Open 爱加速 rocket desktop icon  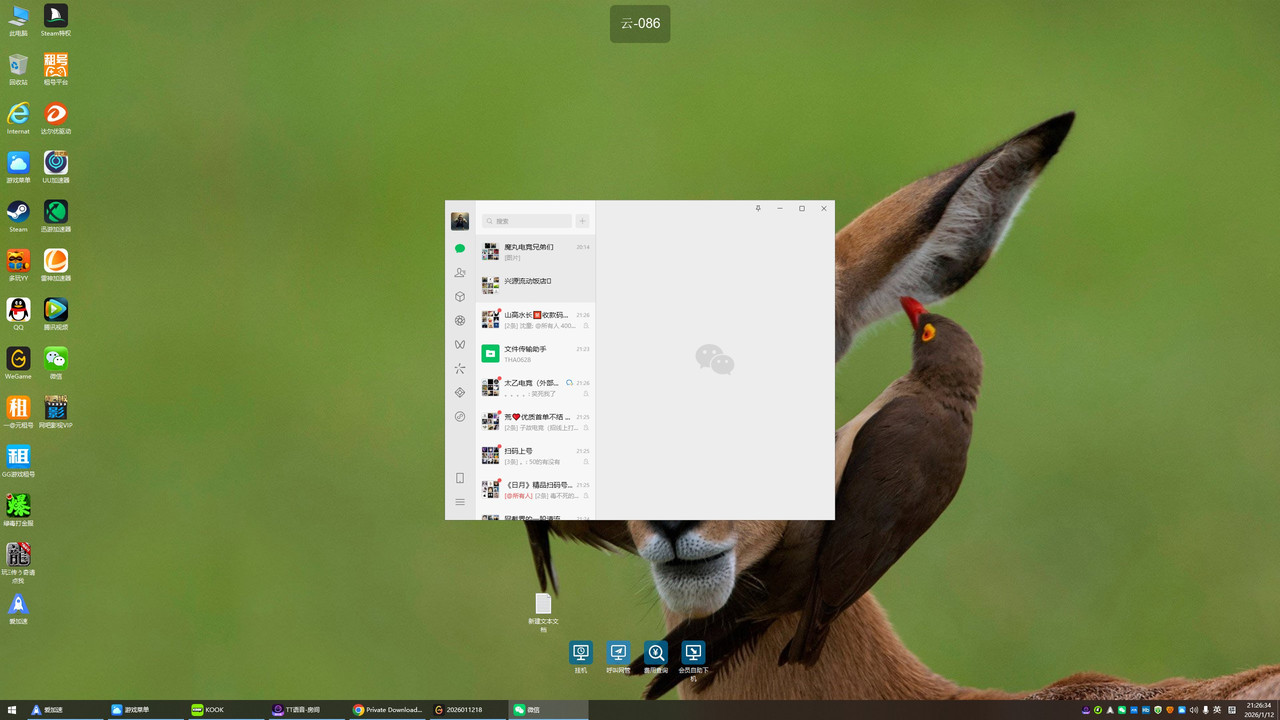pos(18,608)
